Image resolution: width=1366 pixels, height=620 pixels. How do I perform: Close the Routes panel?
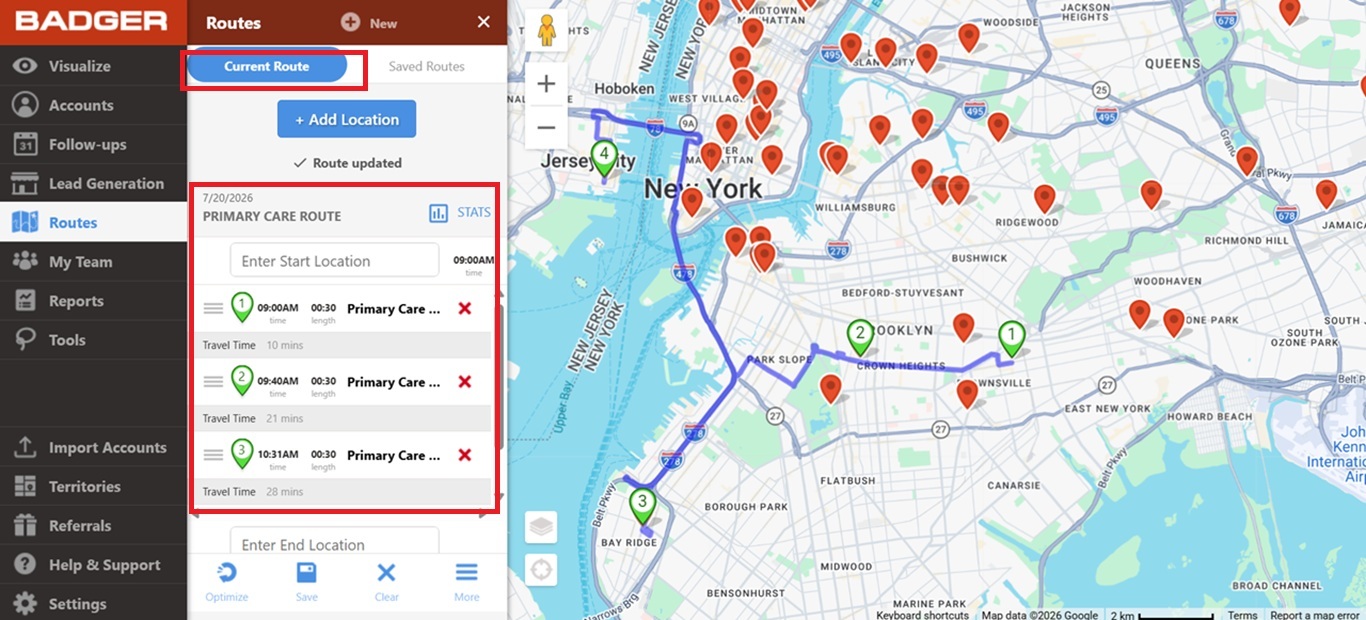[x=484, y=22]
